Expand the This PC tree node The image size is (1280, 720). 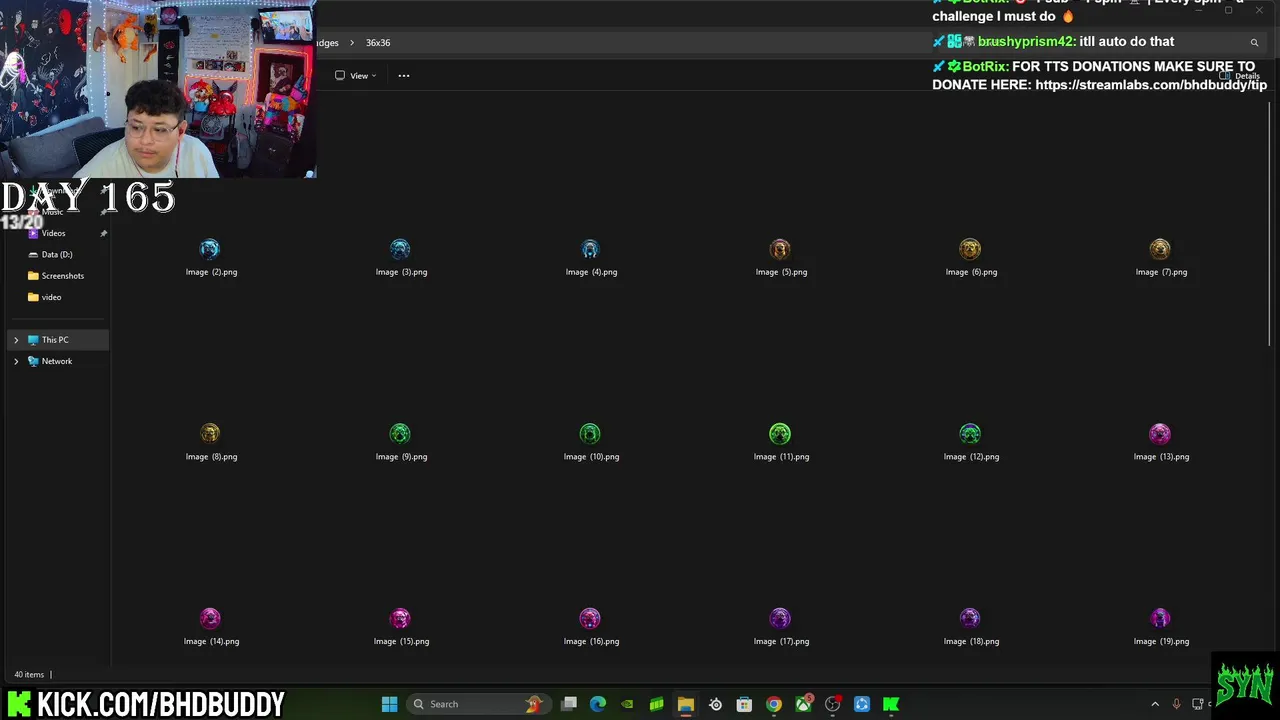(16, 340)
